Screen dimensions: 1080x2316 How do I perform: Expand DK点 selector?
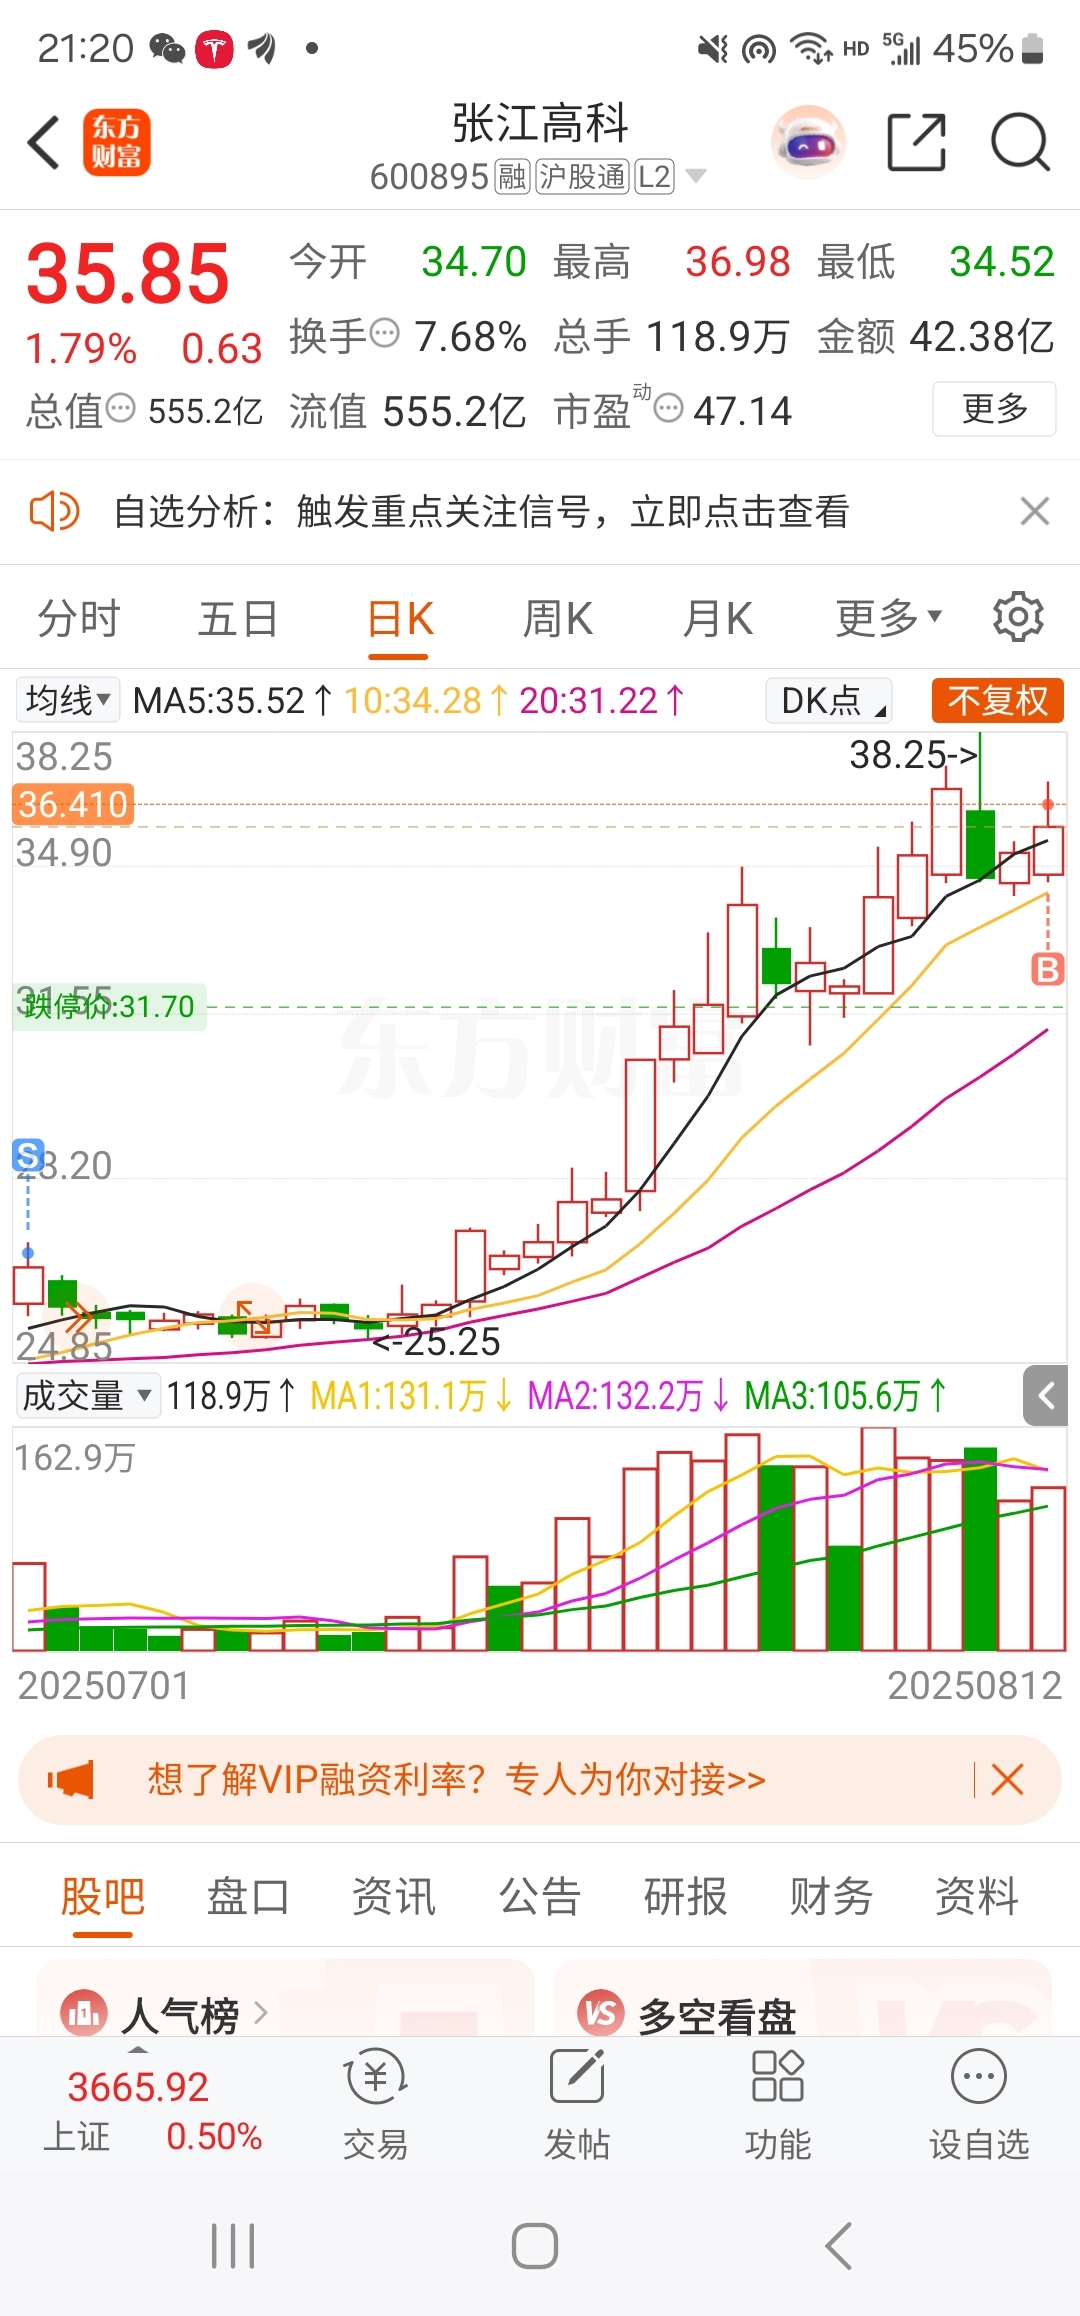tap(829, 700)
